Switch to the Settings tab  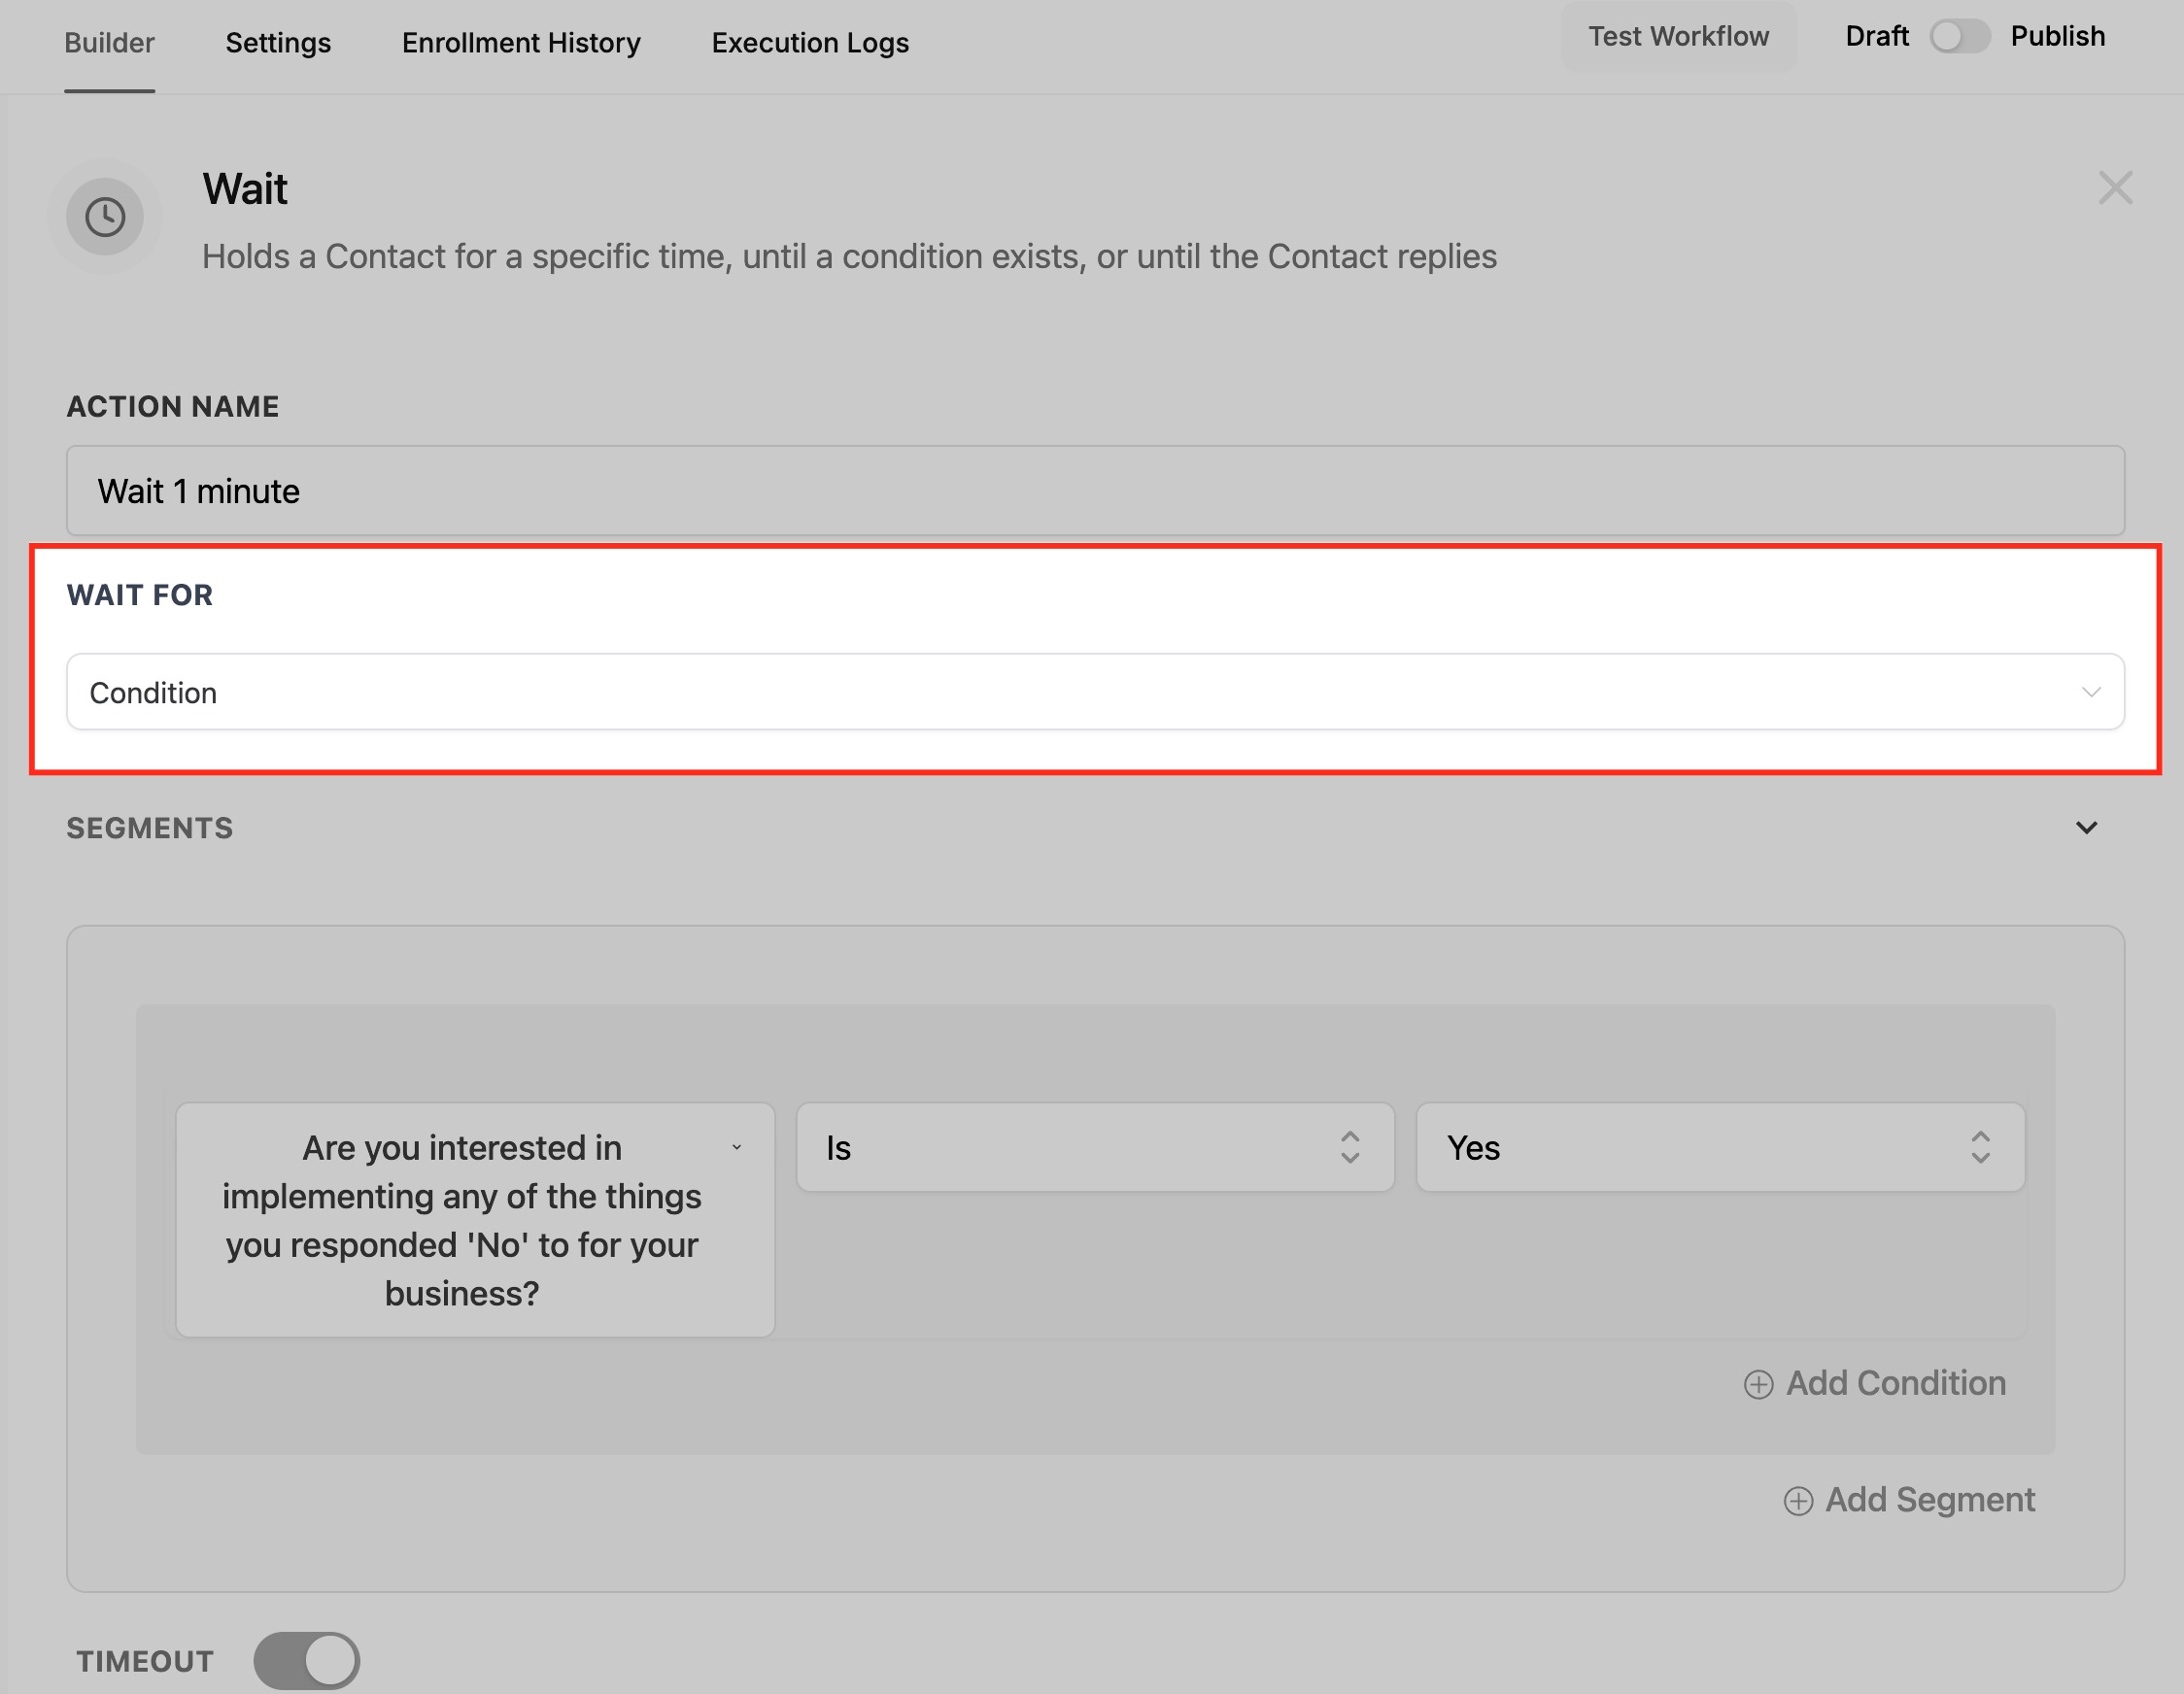[x=278, y=43]
